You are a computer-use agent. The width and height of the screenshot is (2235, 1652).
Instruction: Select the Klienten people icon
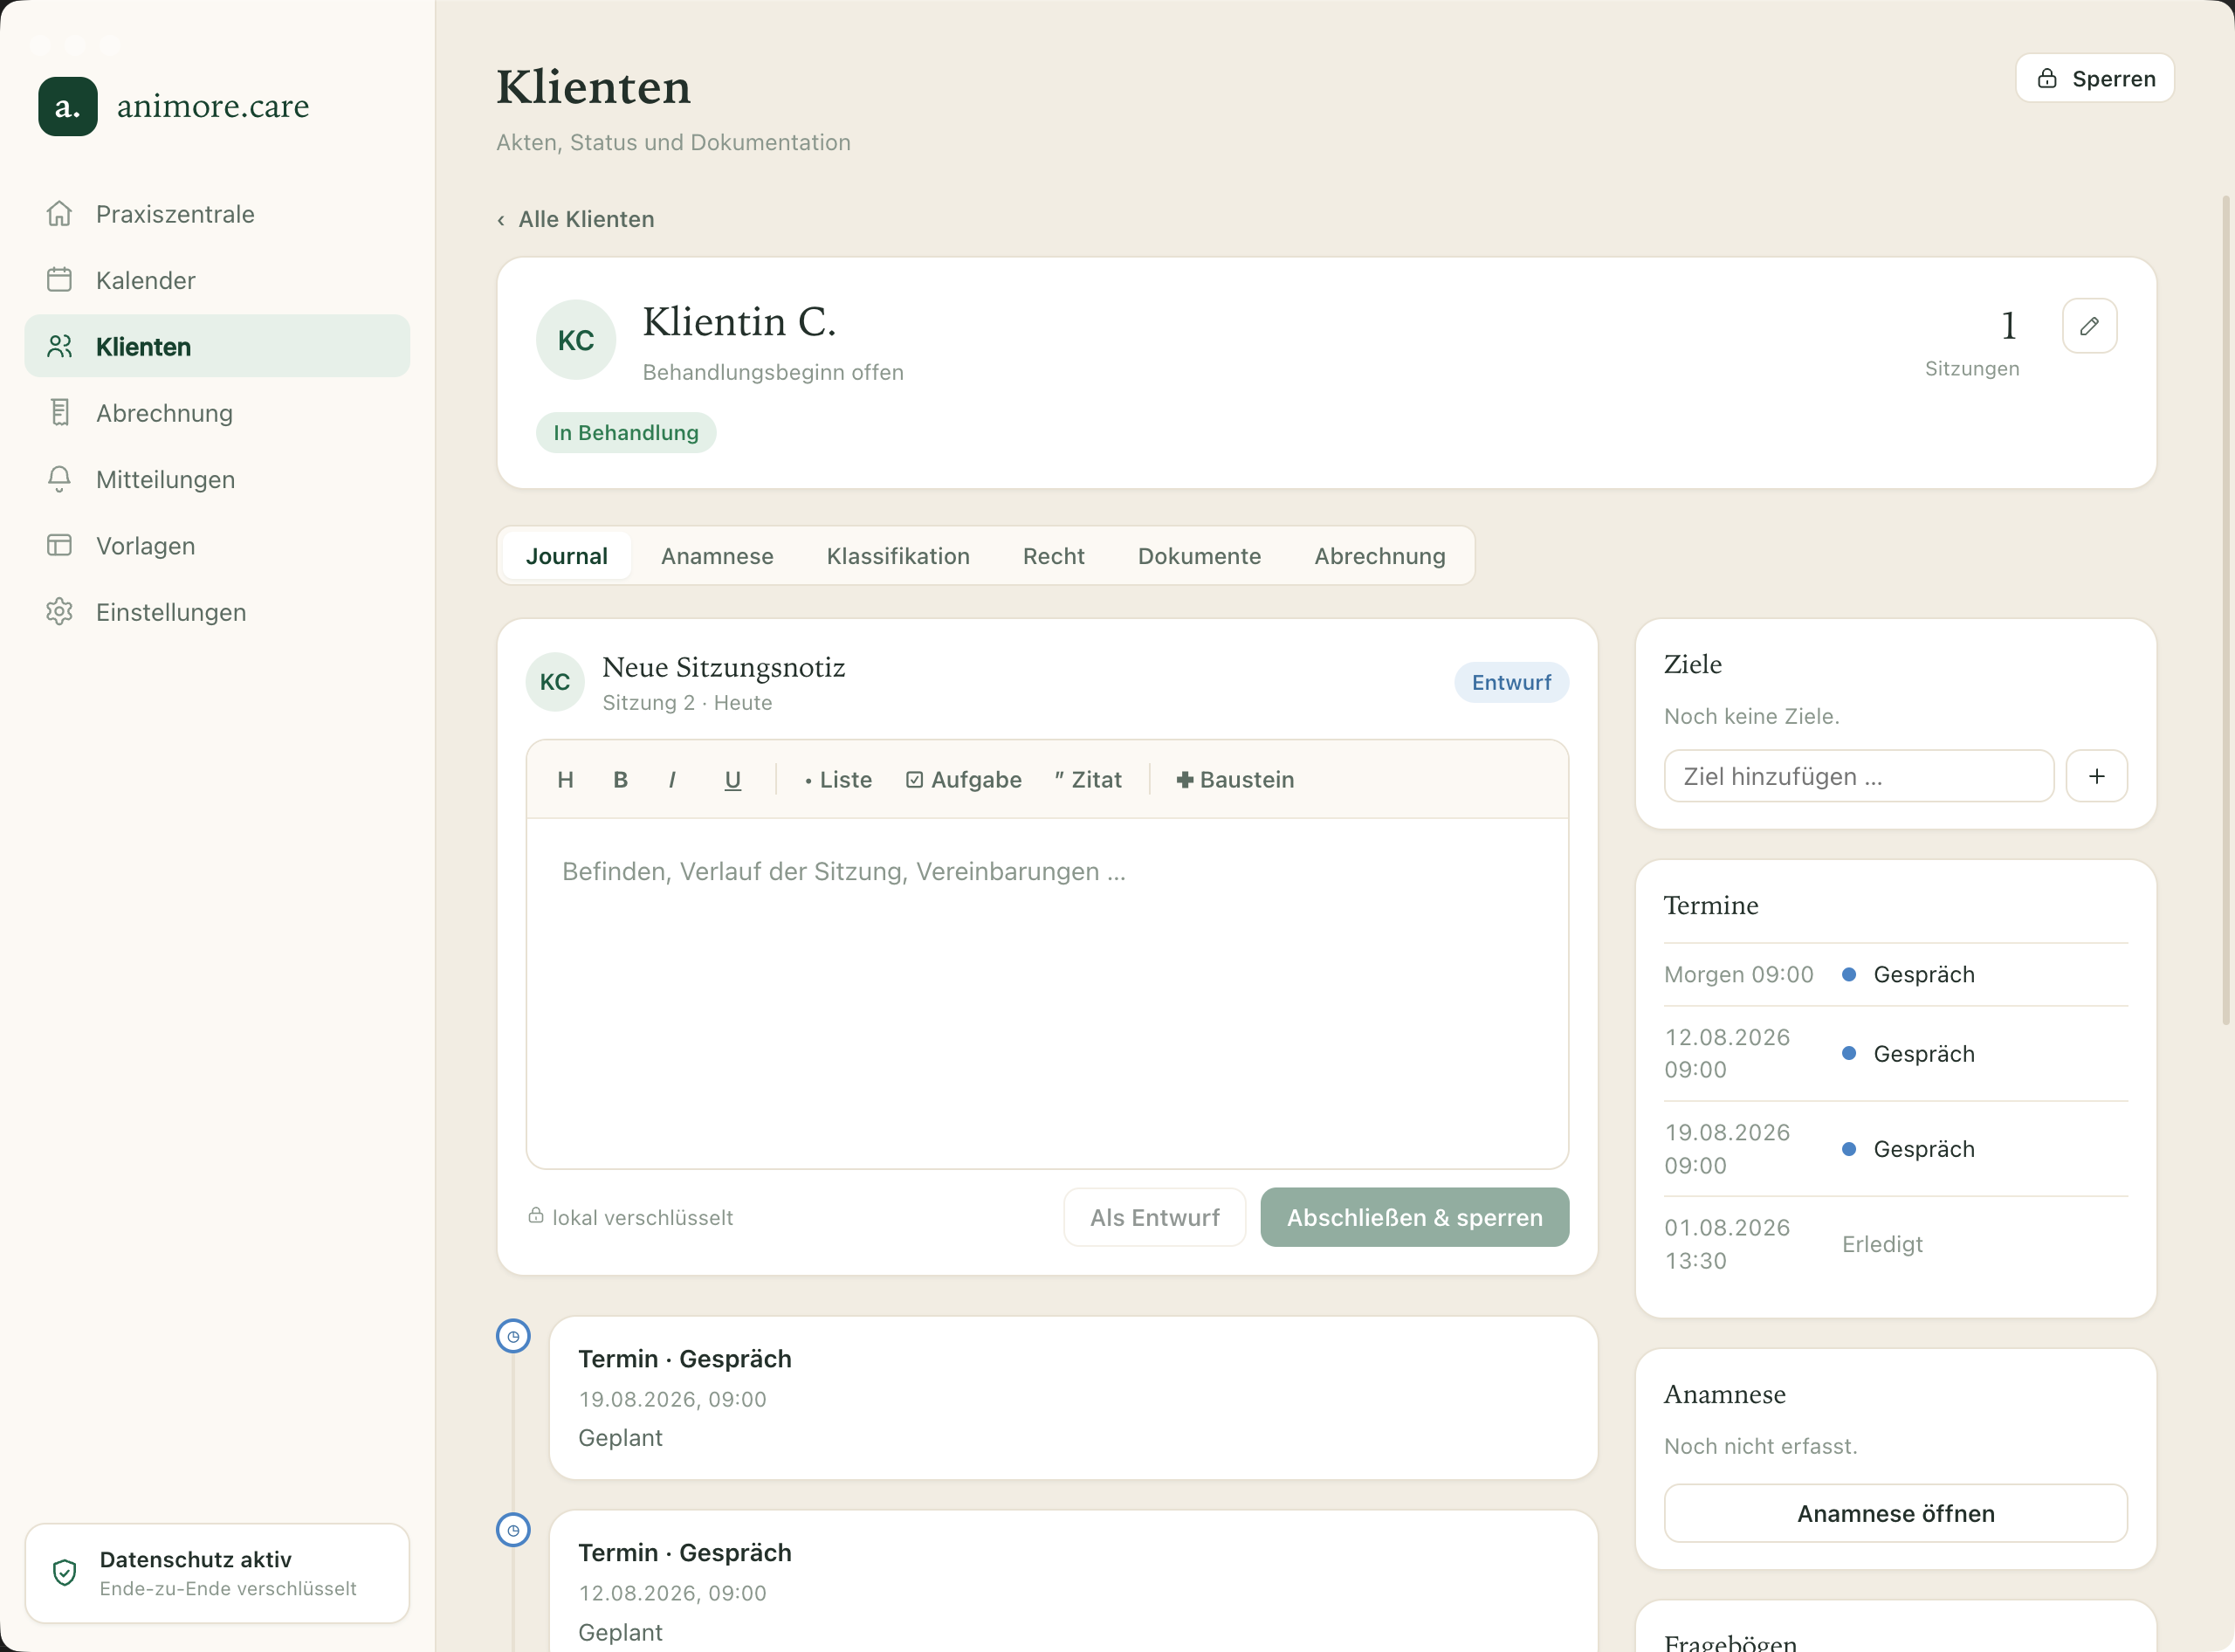point(60,346)
